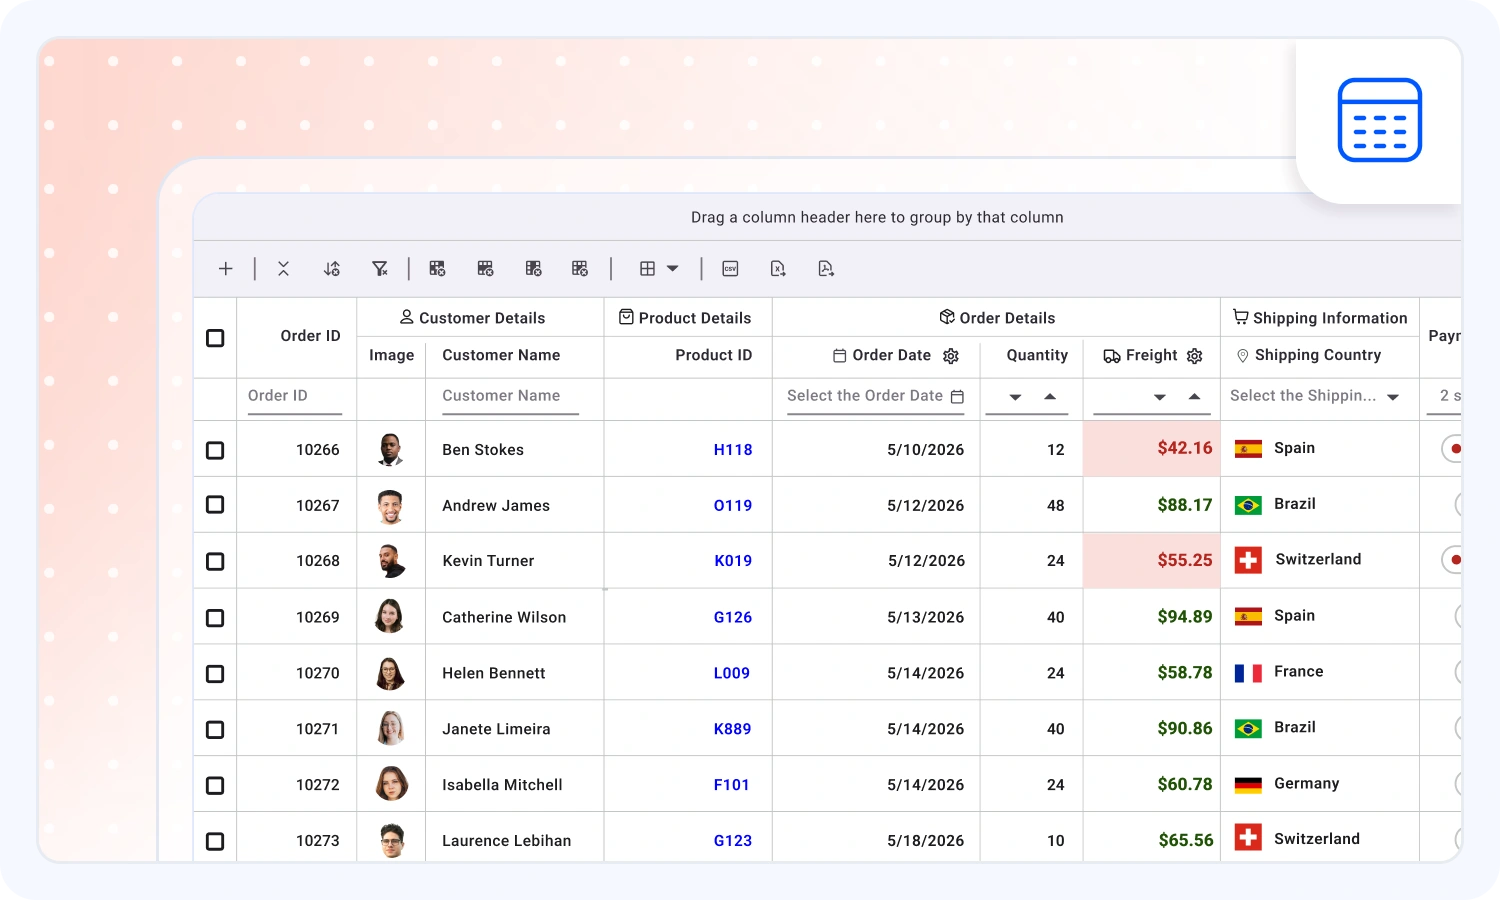Export grid to Excel file
Viewport: 1500px width, 900px height.
pyautogui.click(x=778, y=269)
